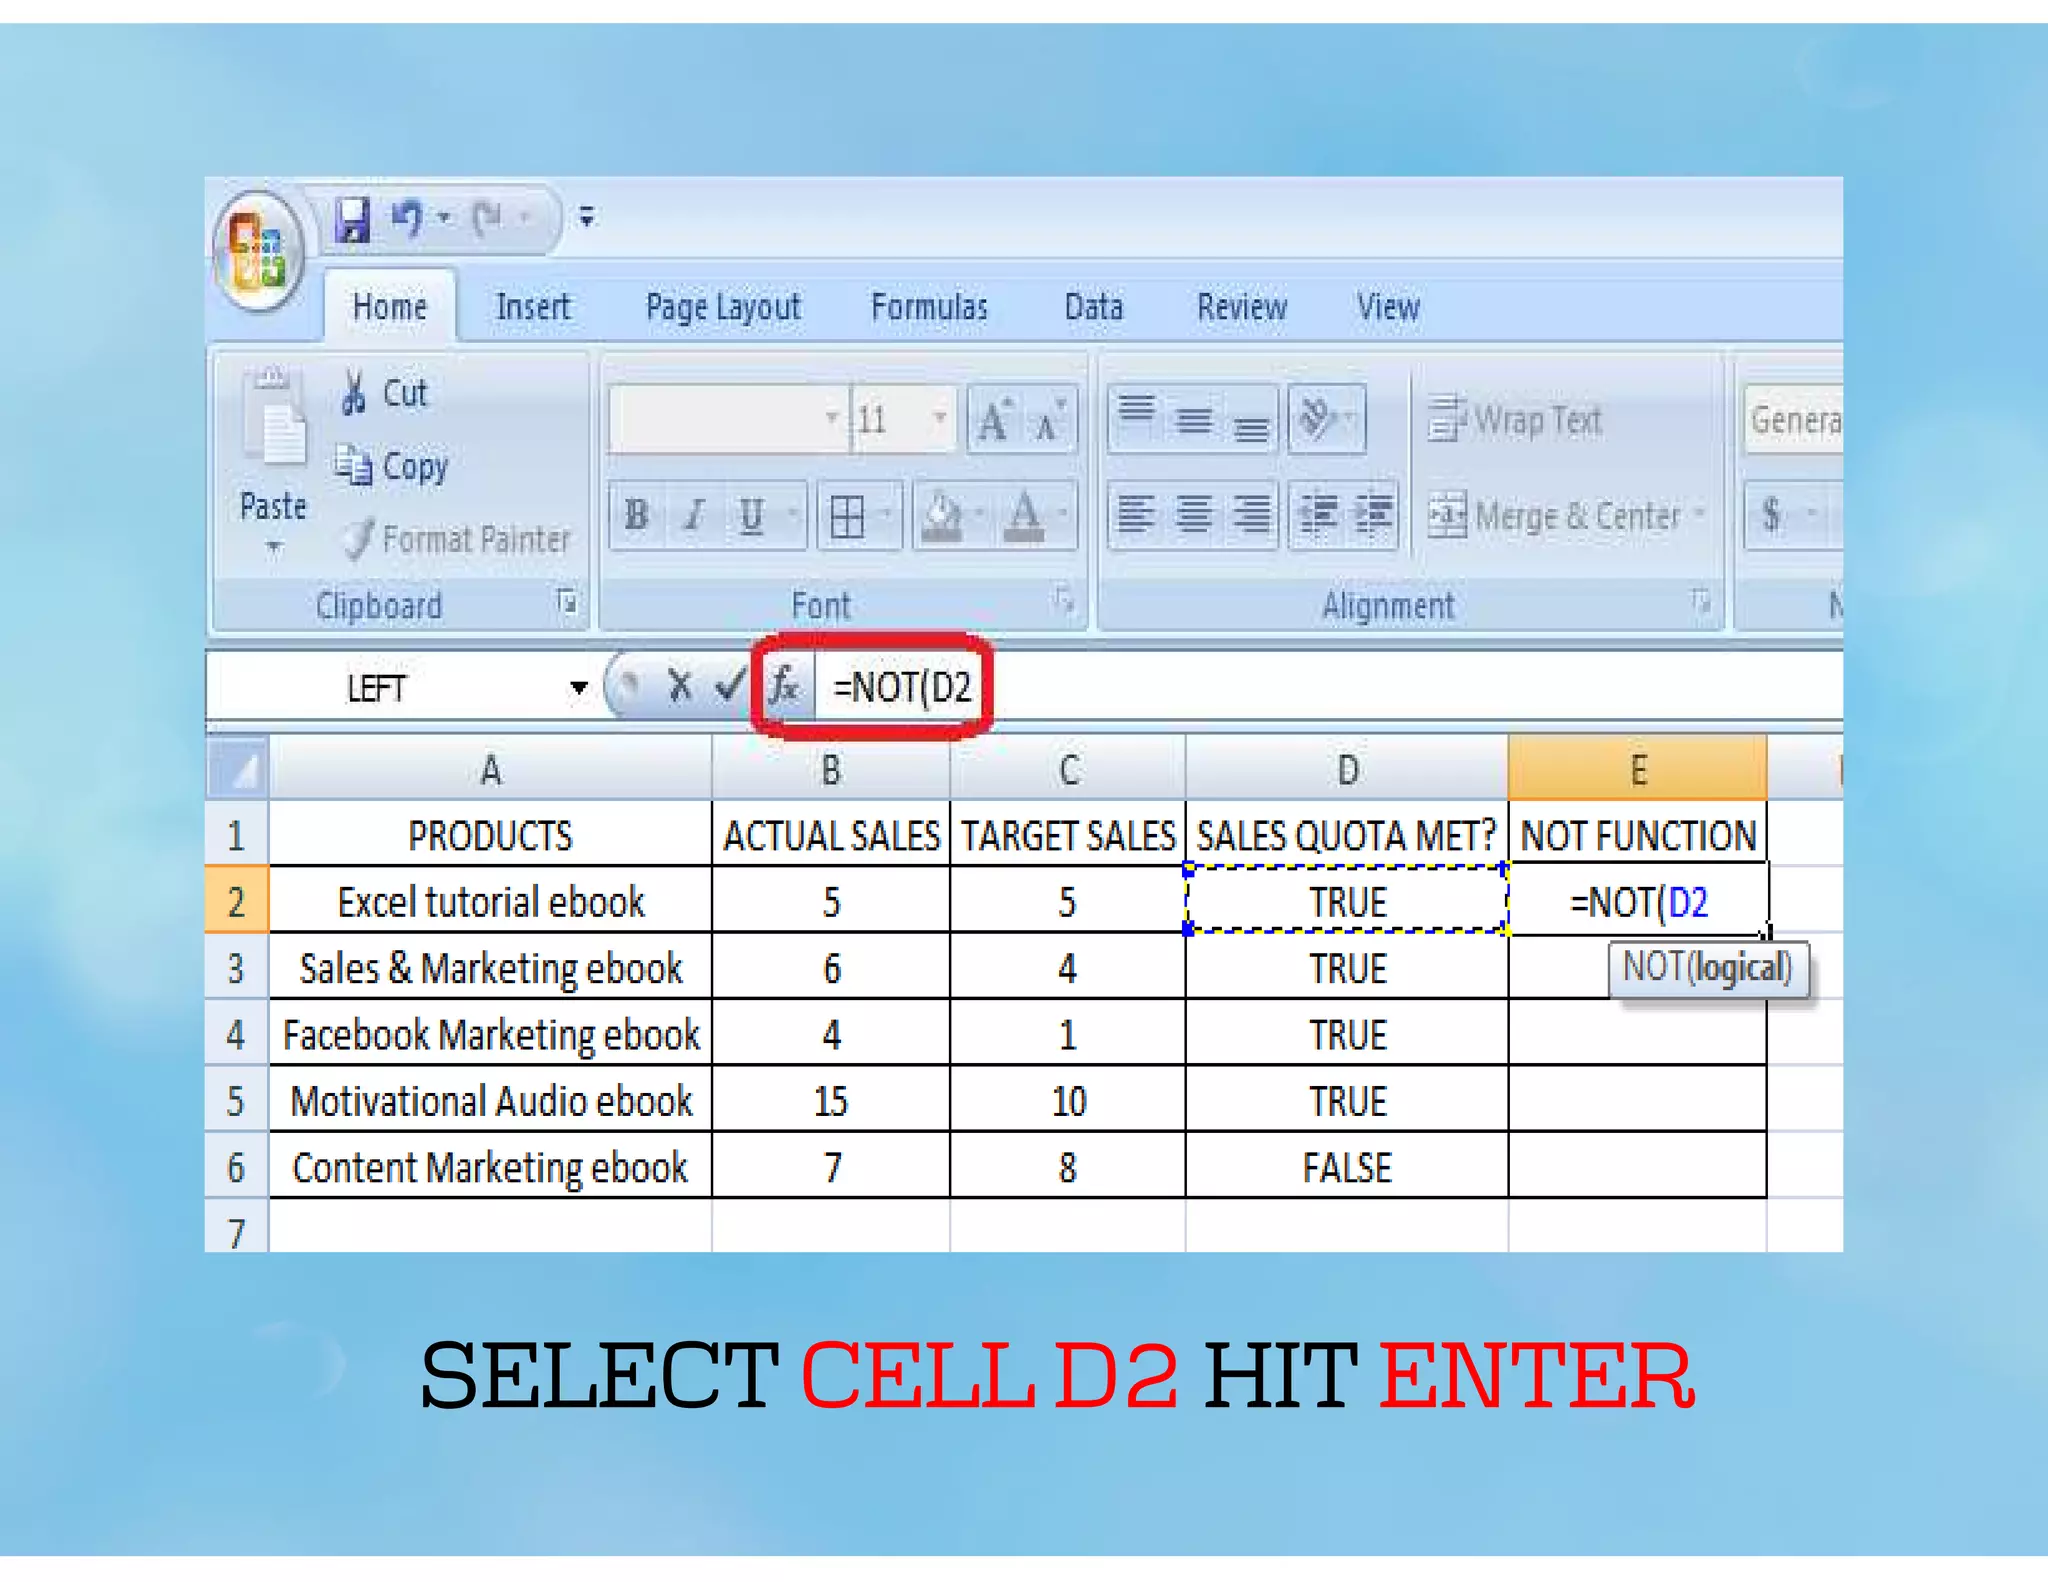Toggle Center text alignment
This screenshot has height=1582, width=2048.
pos(1193,516)
